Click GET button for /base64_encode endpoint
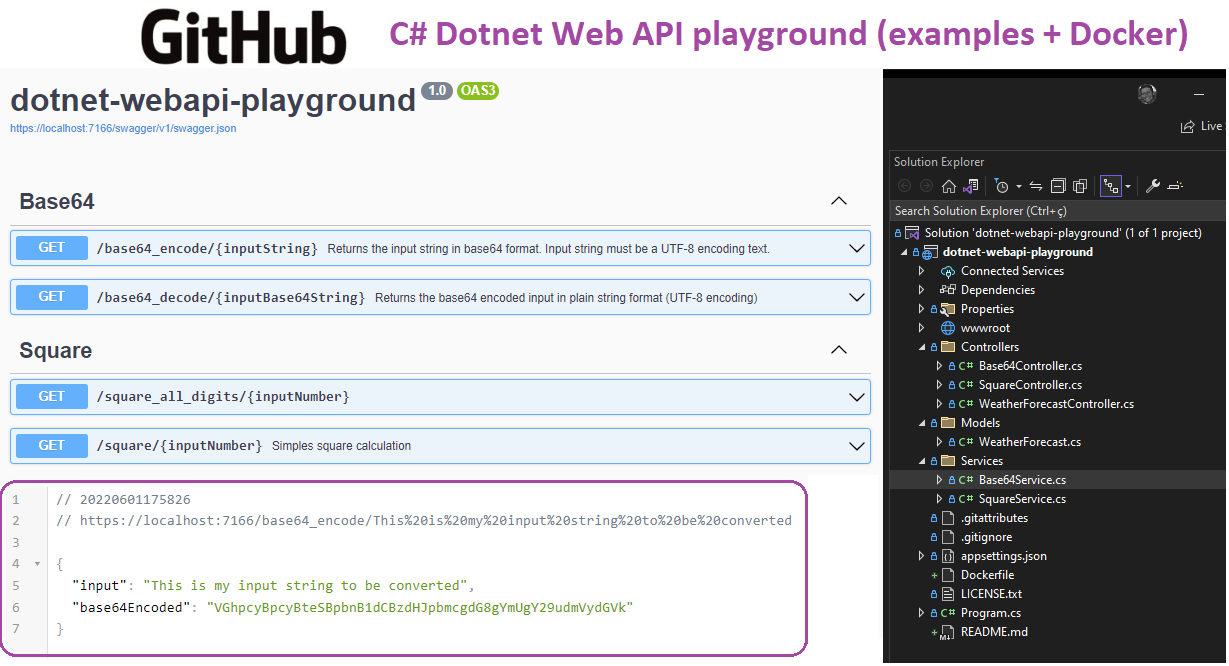The height and width of the screenshot is (666, 1229). [x=52, y=247]
